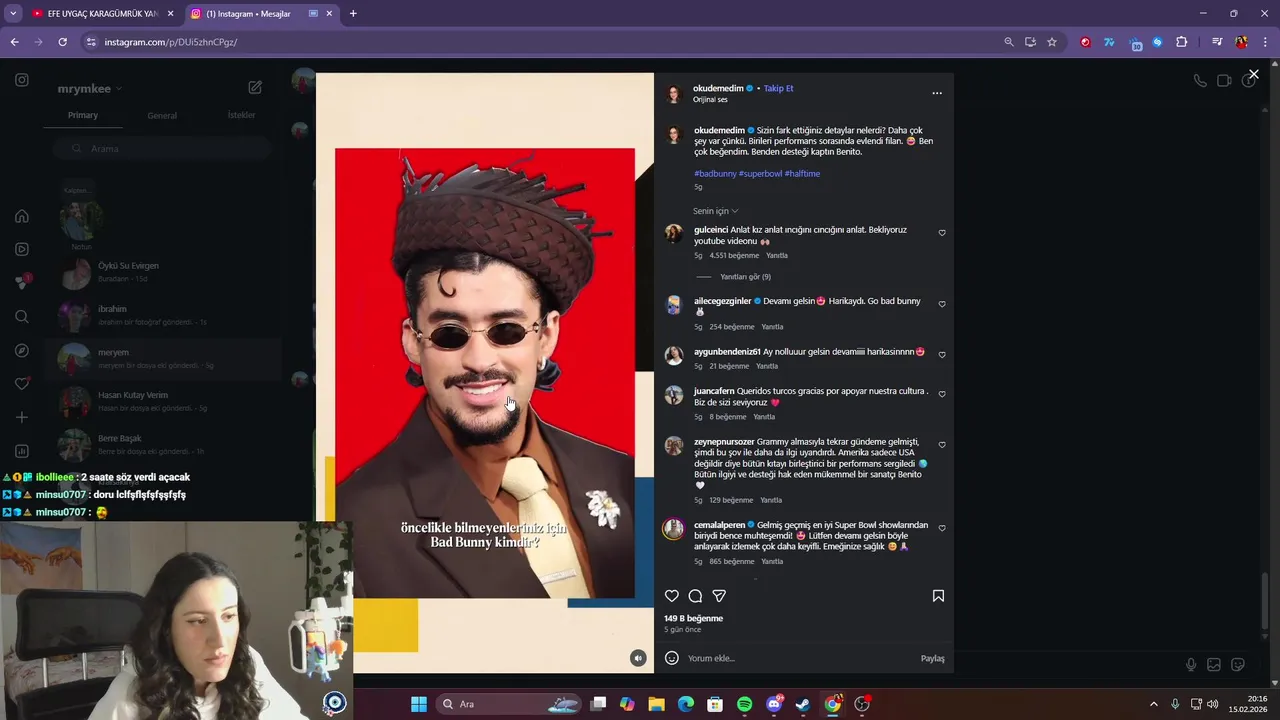This screenshot has width=1280, height=720.
Task: Open Chrome zoom magnifier icon
Action: 1009,42
